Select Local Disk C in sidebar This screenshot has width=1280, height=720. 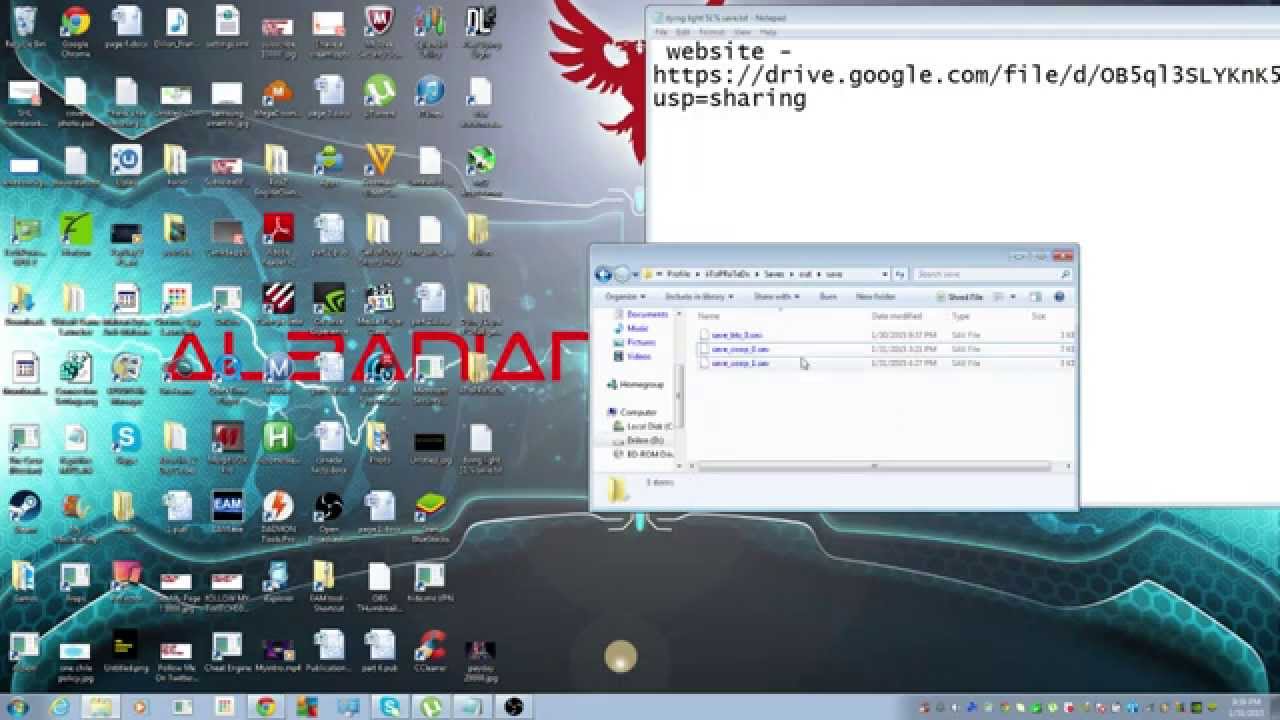641,426
